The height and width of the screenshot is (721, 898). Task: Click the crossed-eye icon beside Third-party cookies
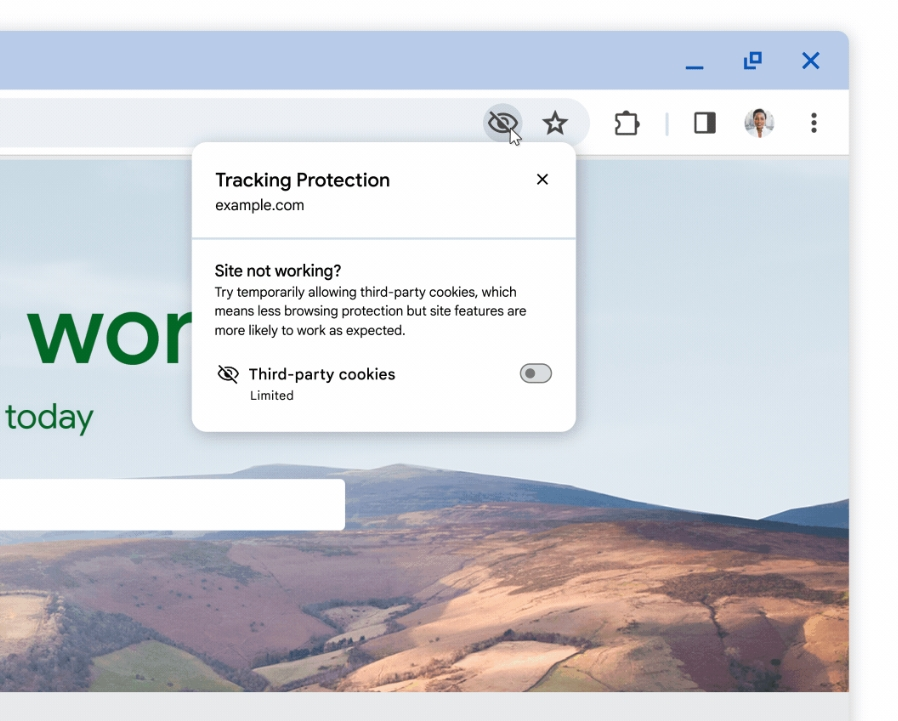click(x=228, y=374)
